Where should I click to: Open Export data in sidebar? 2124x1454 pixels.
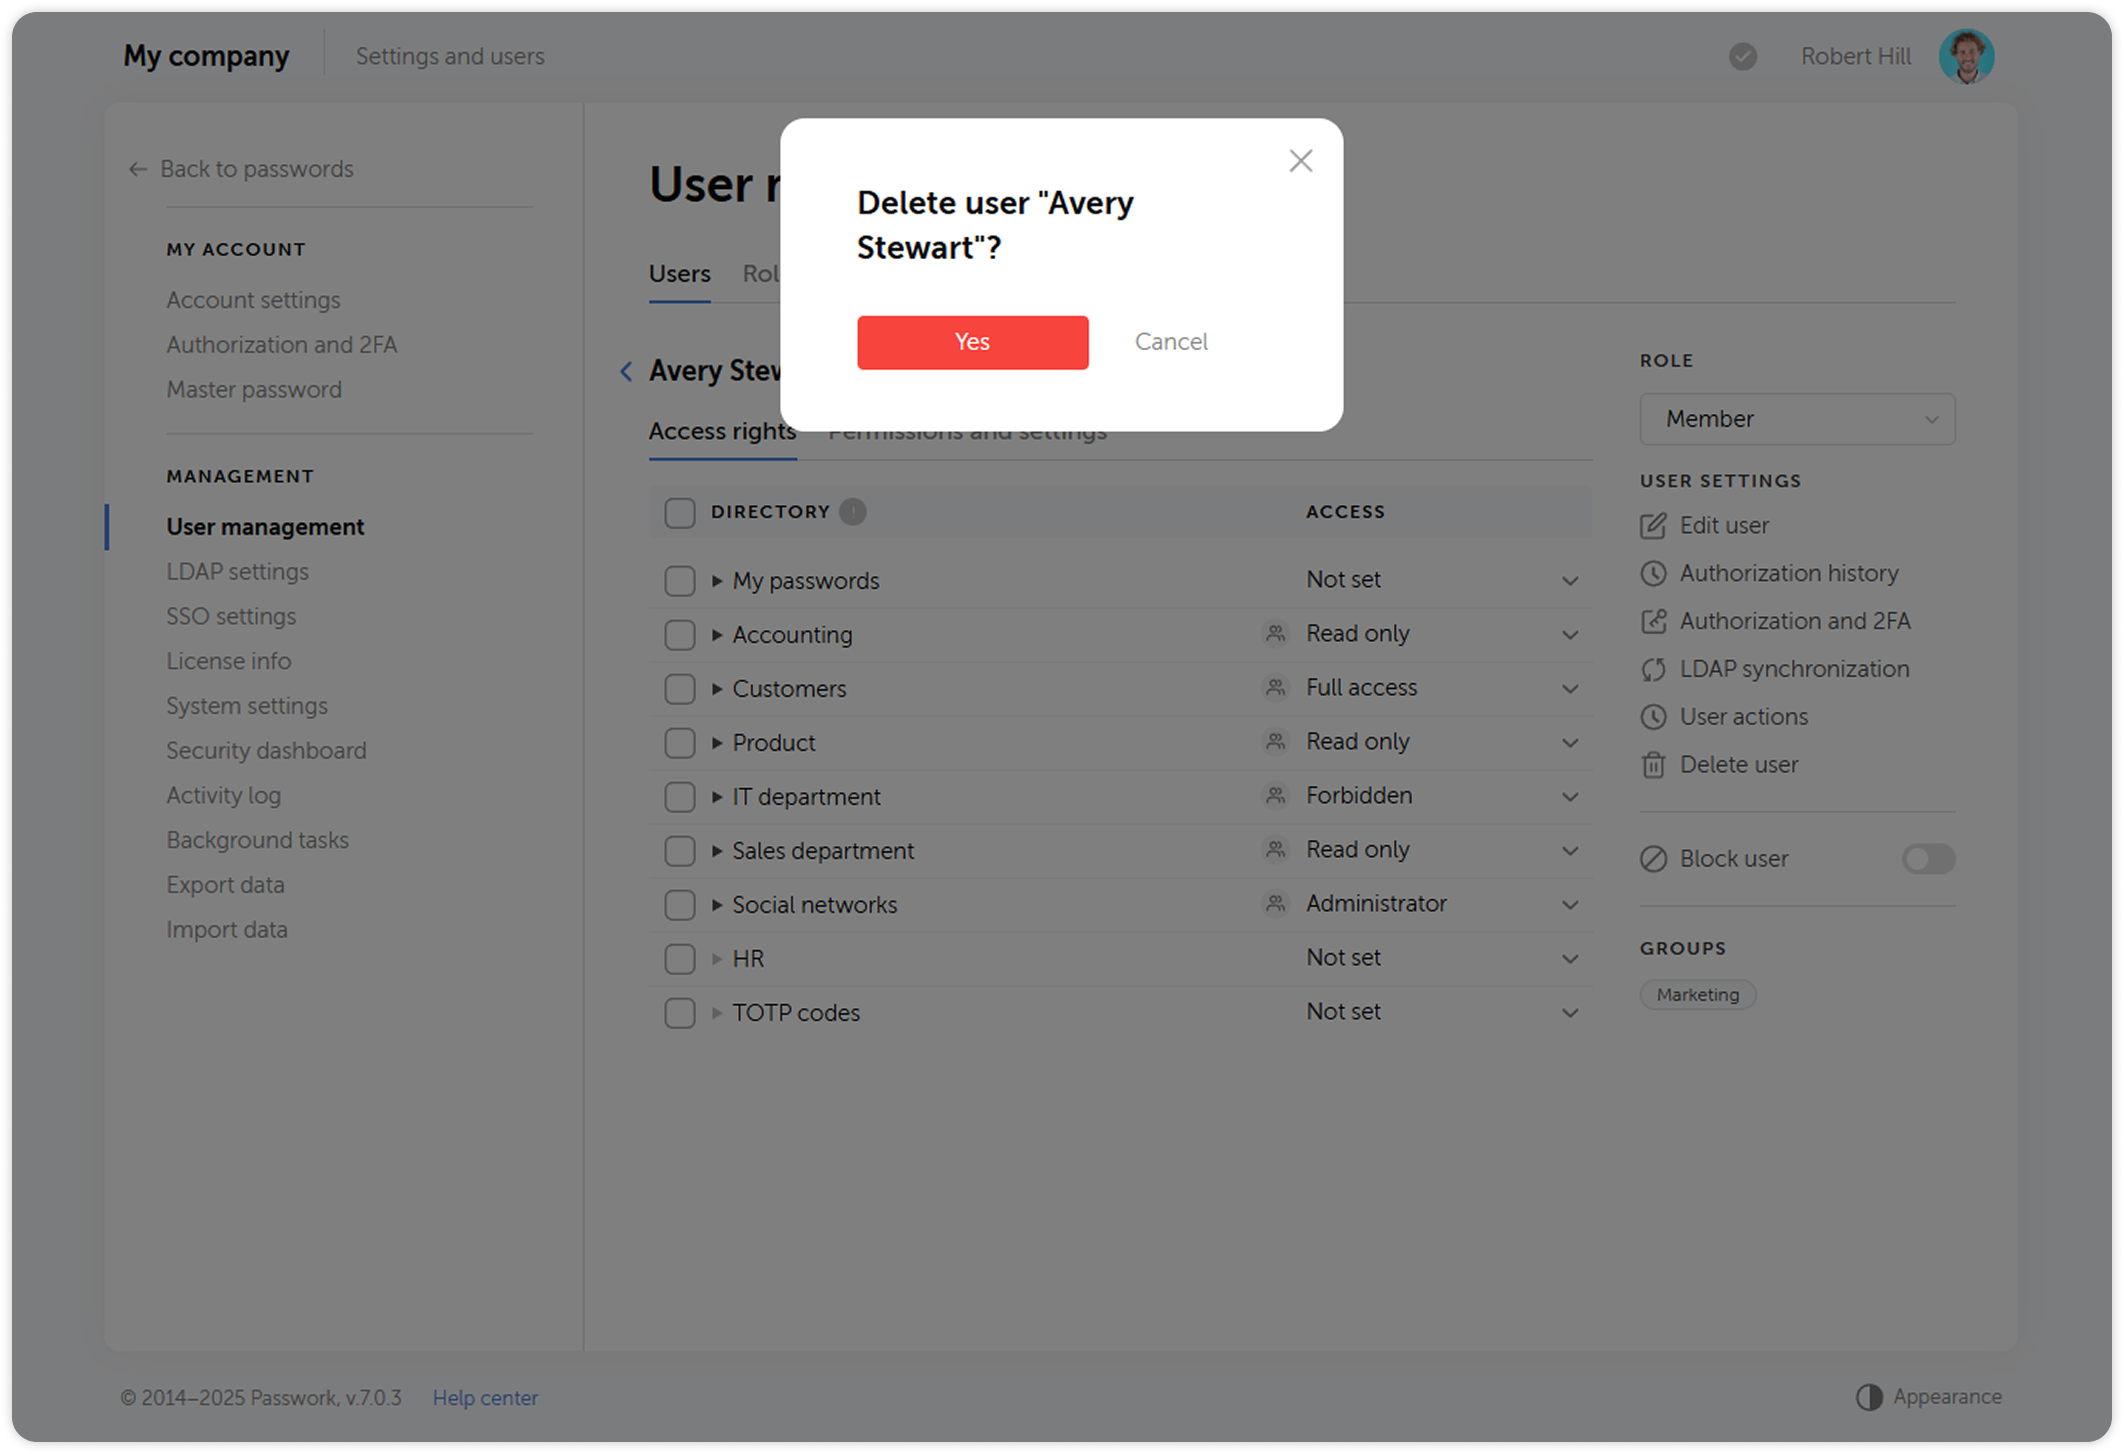tap(225, 885)
